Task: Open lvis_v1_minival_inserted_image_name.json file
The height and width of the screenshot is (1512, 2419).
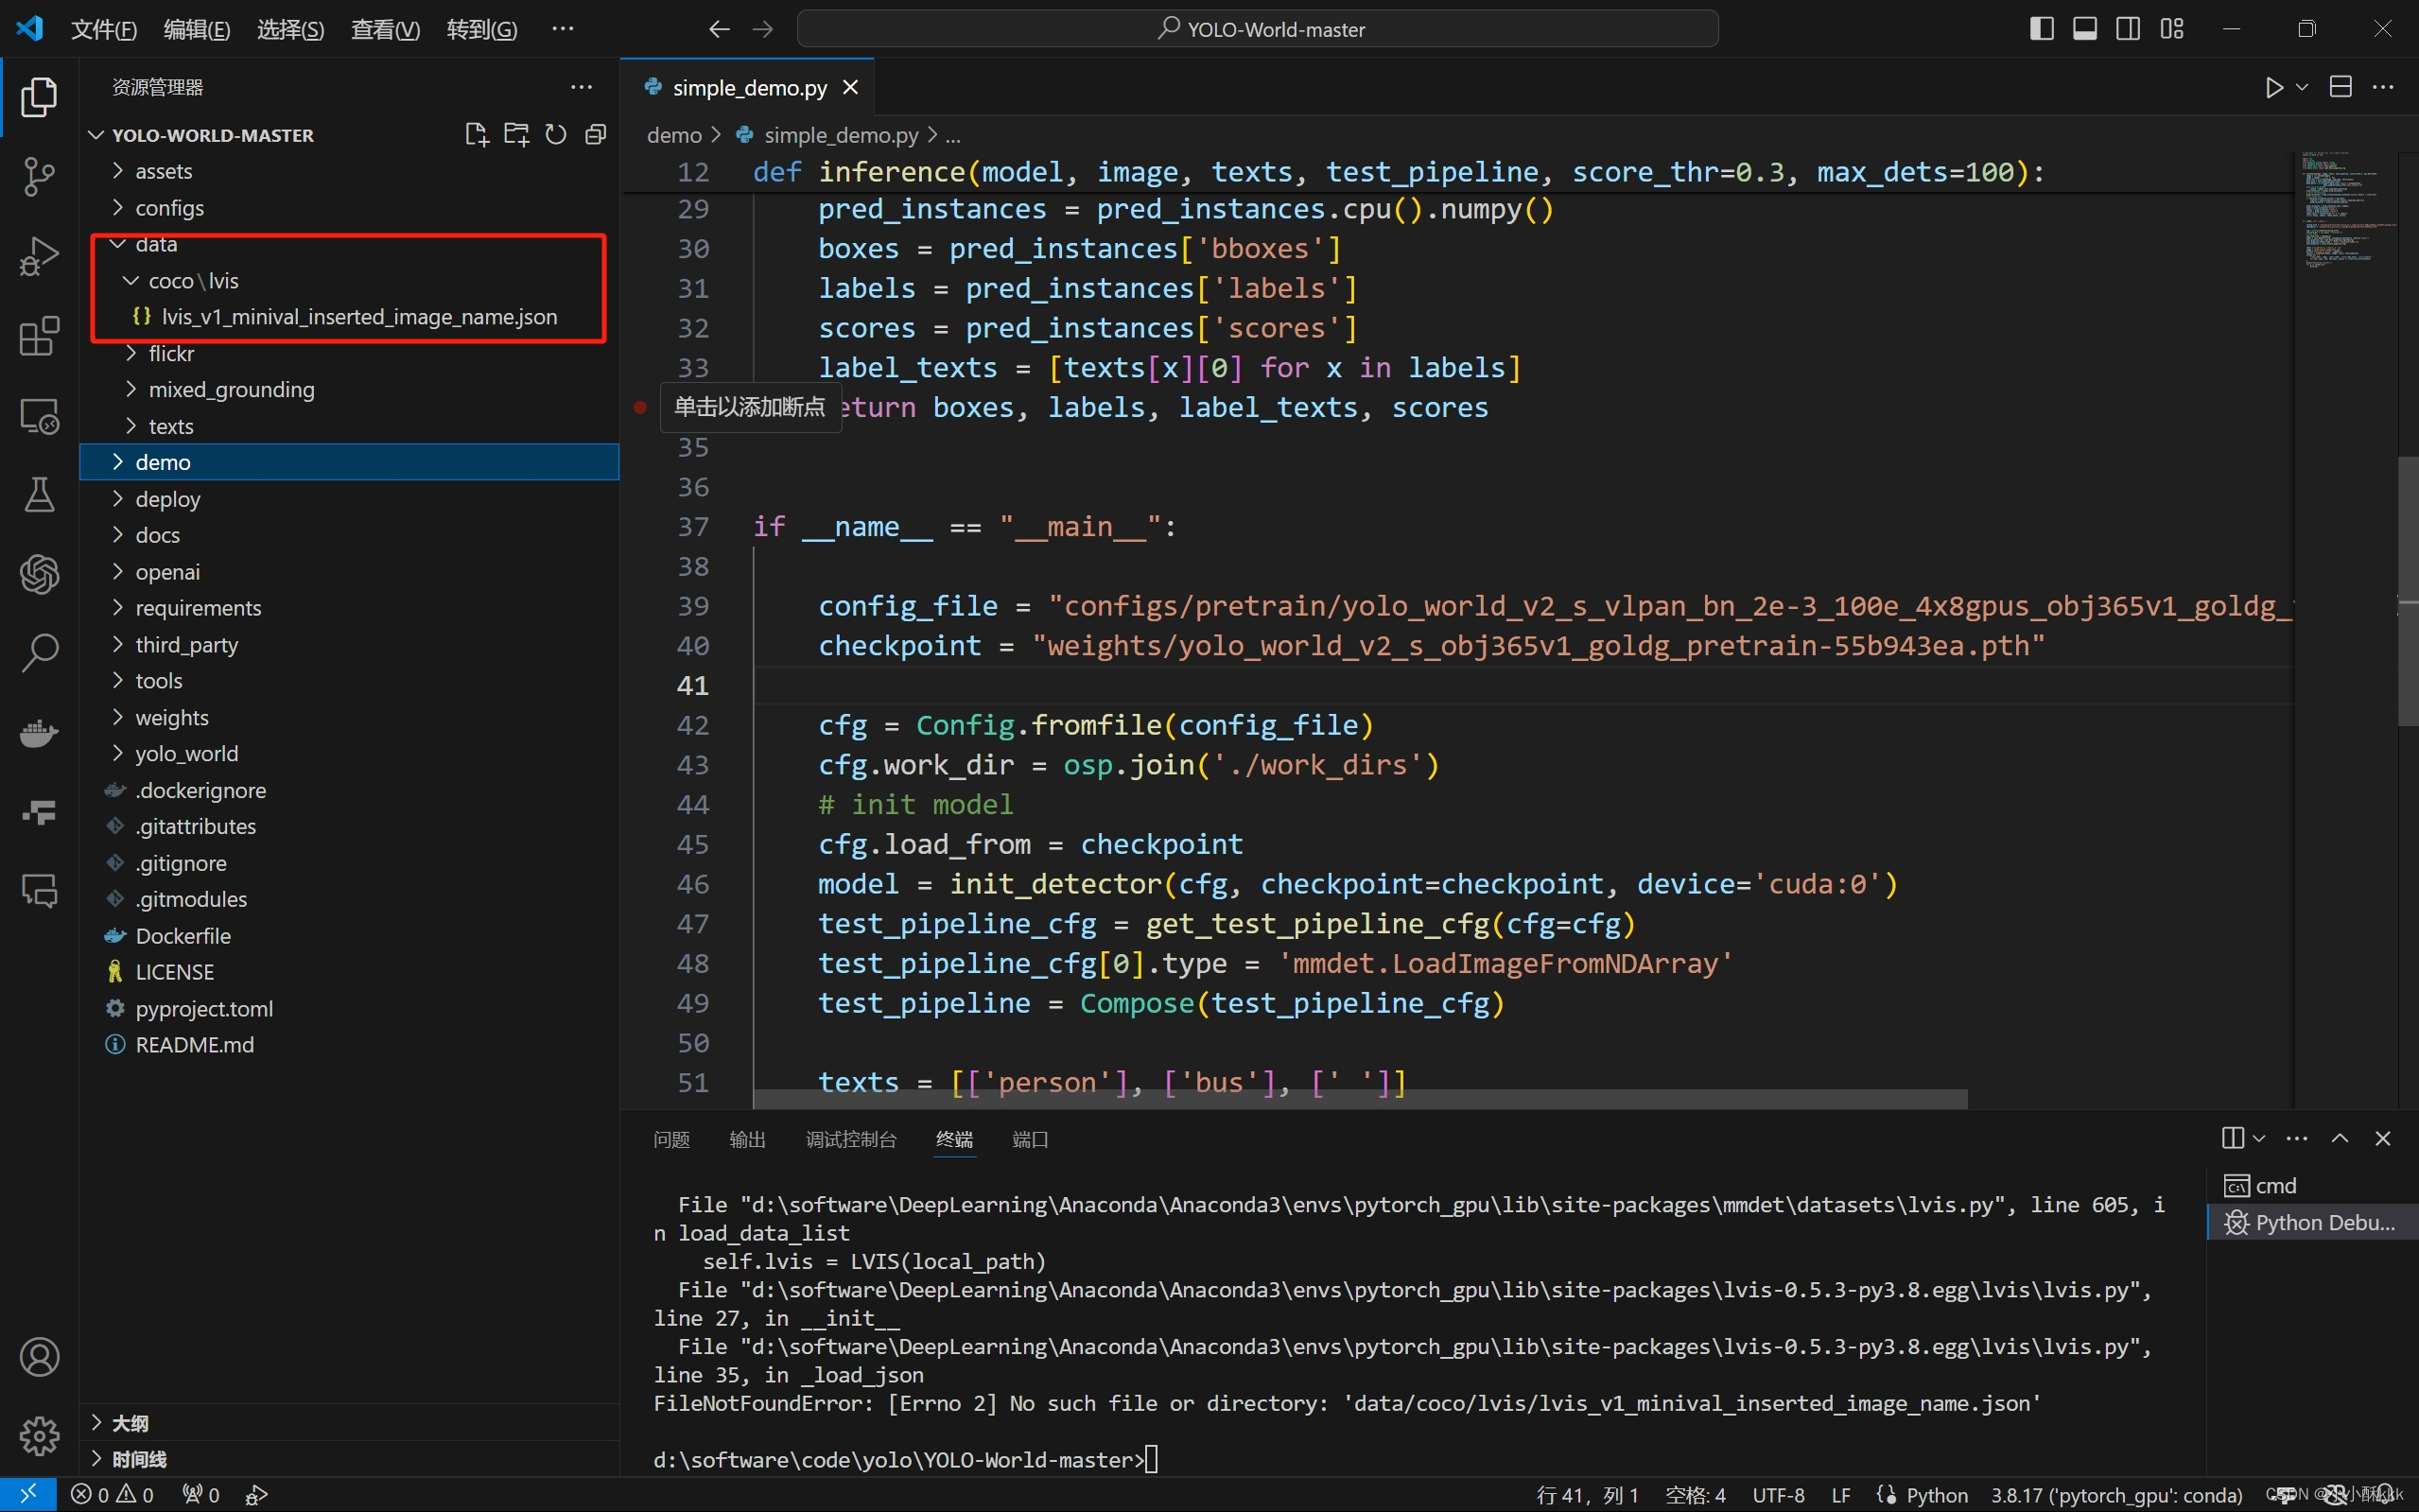Action: 358,315
